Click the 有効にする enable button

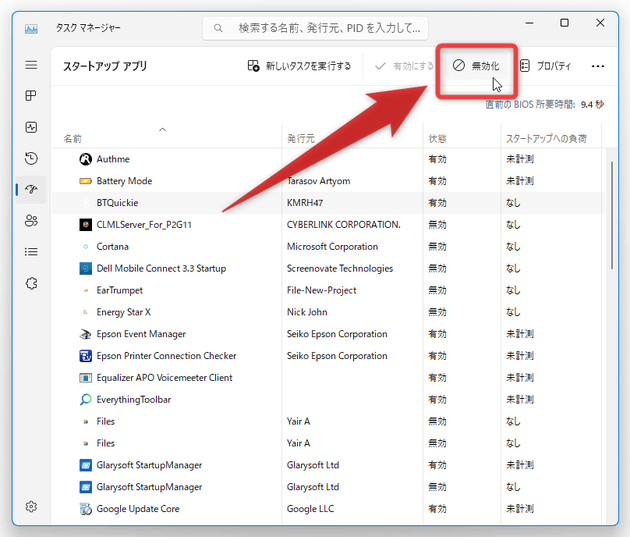[404, 66]
